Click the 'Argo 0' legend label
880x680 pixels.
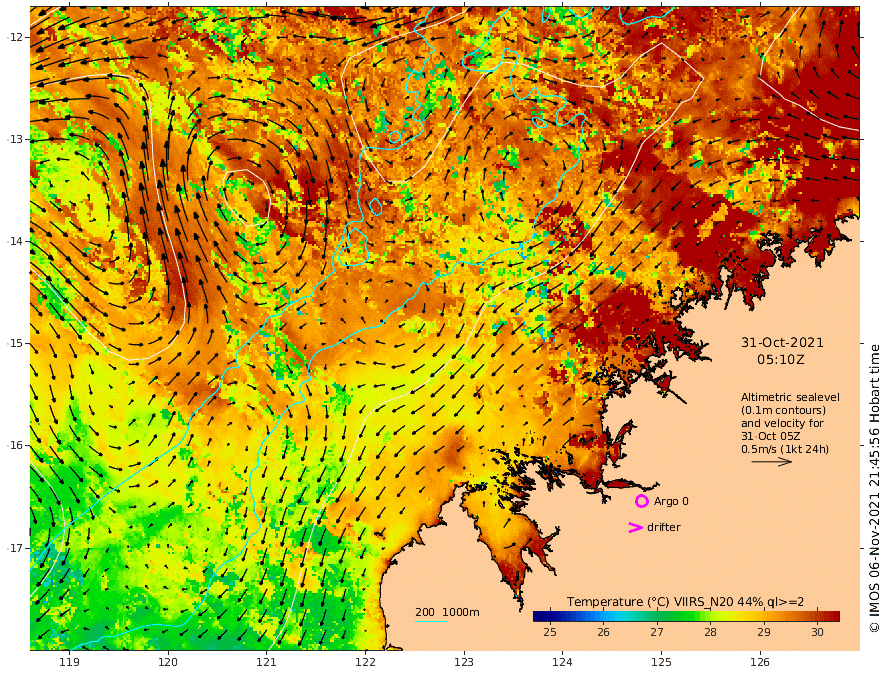tap(671, 501)
